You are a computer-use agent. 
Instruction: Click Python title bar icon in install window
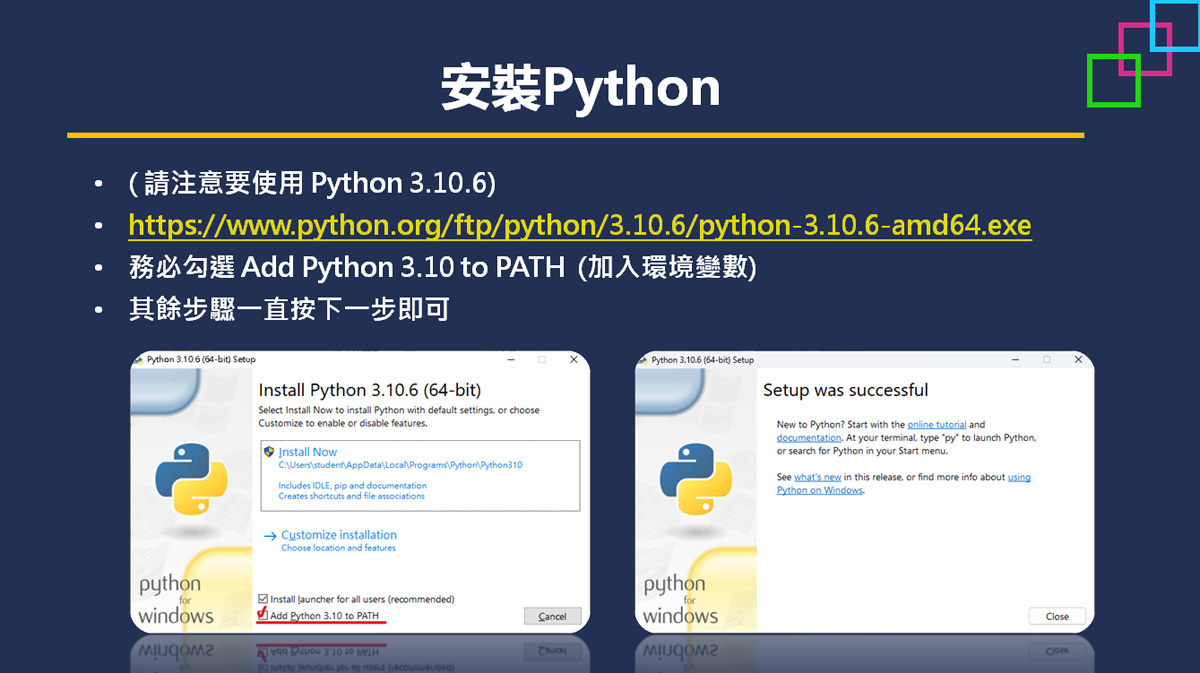pos(139,359)
